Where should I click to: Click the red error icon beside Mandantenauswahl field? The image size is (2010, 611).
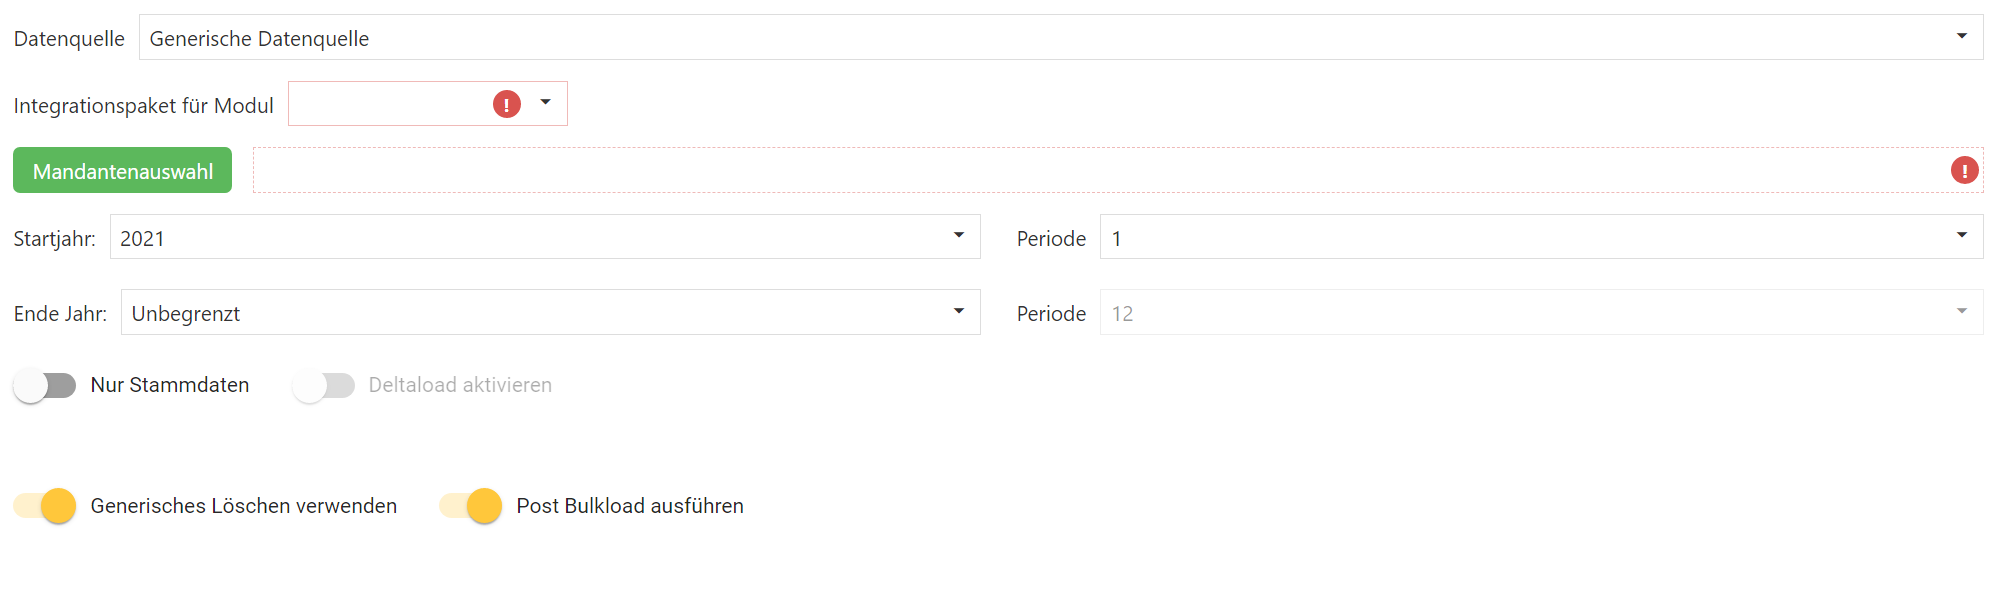[x=1964, y=171]
